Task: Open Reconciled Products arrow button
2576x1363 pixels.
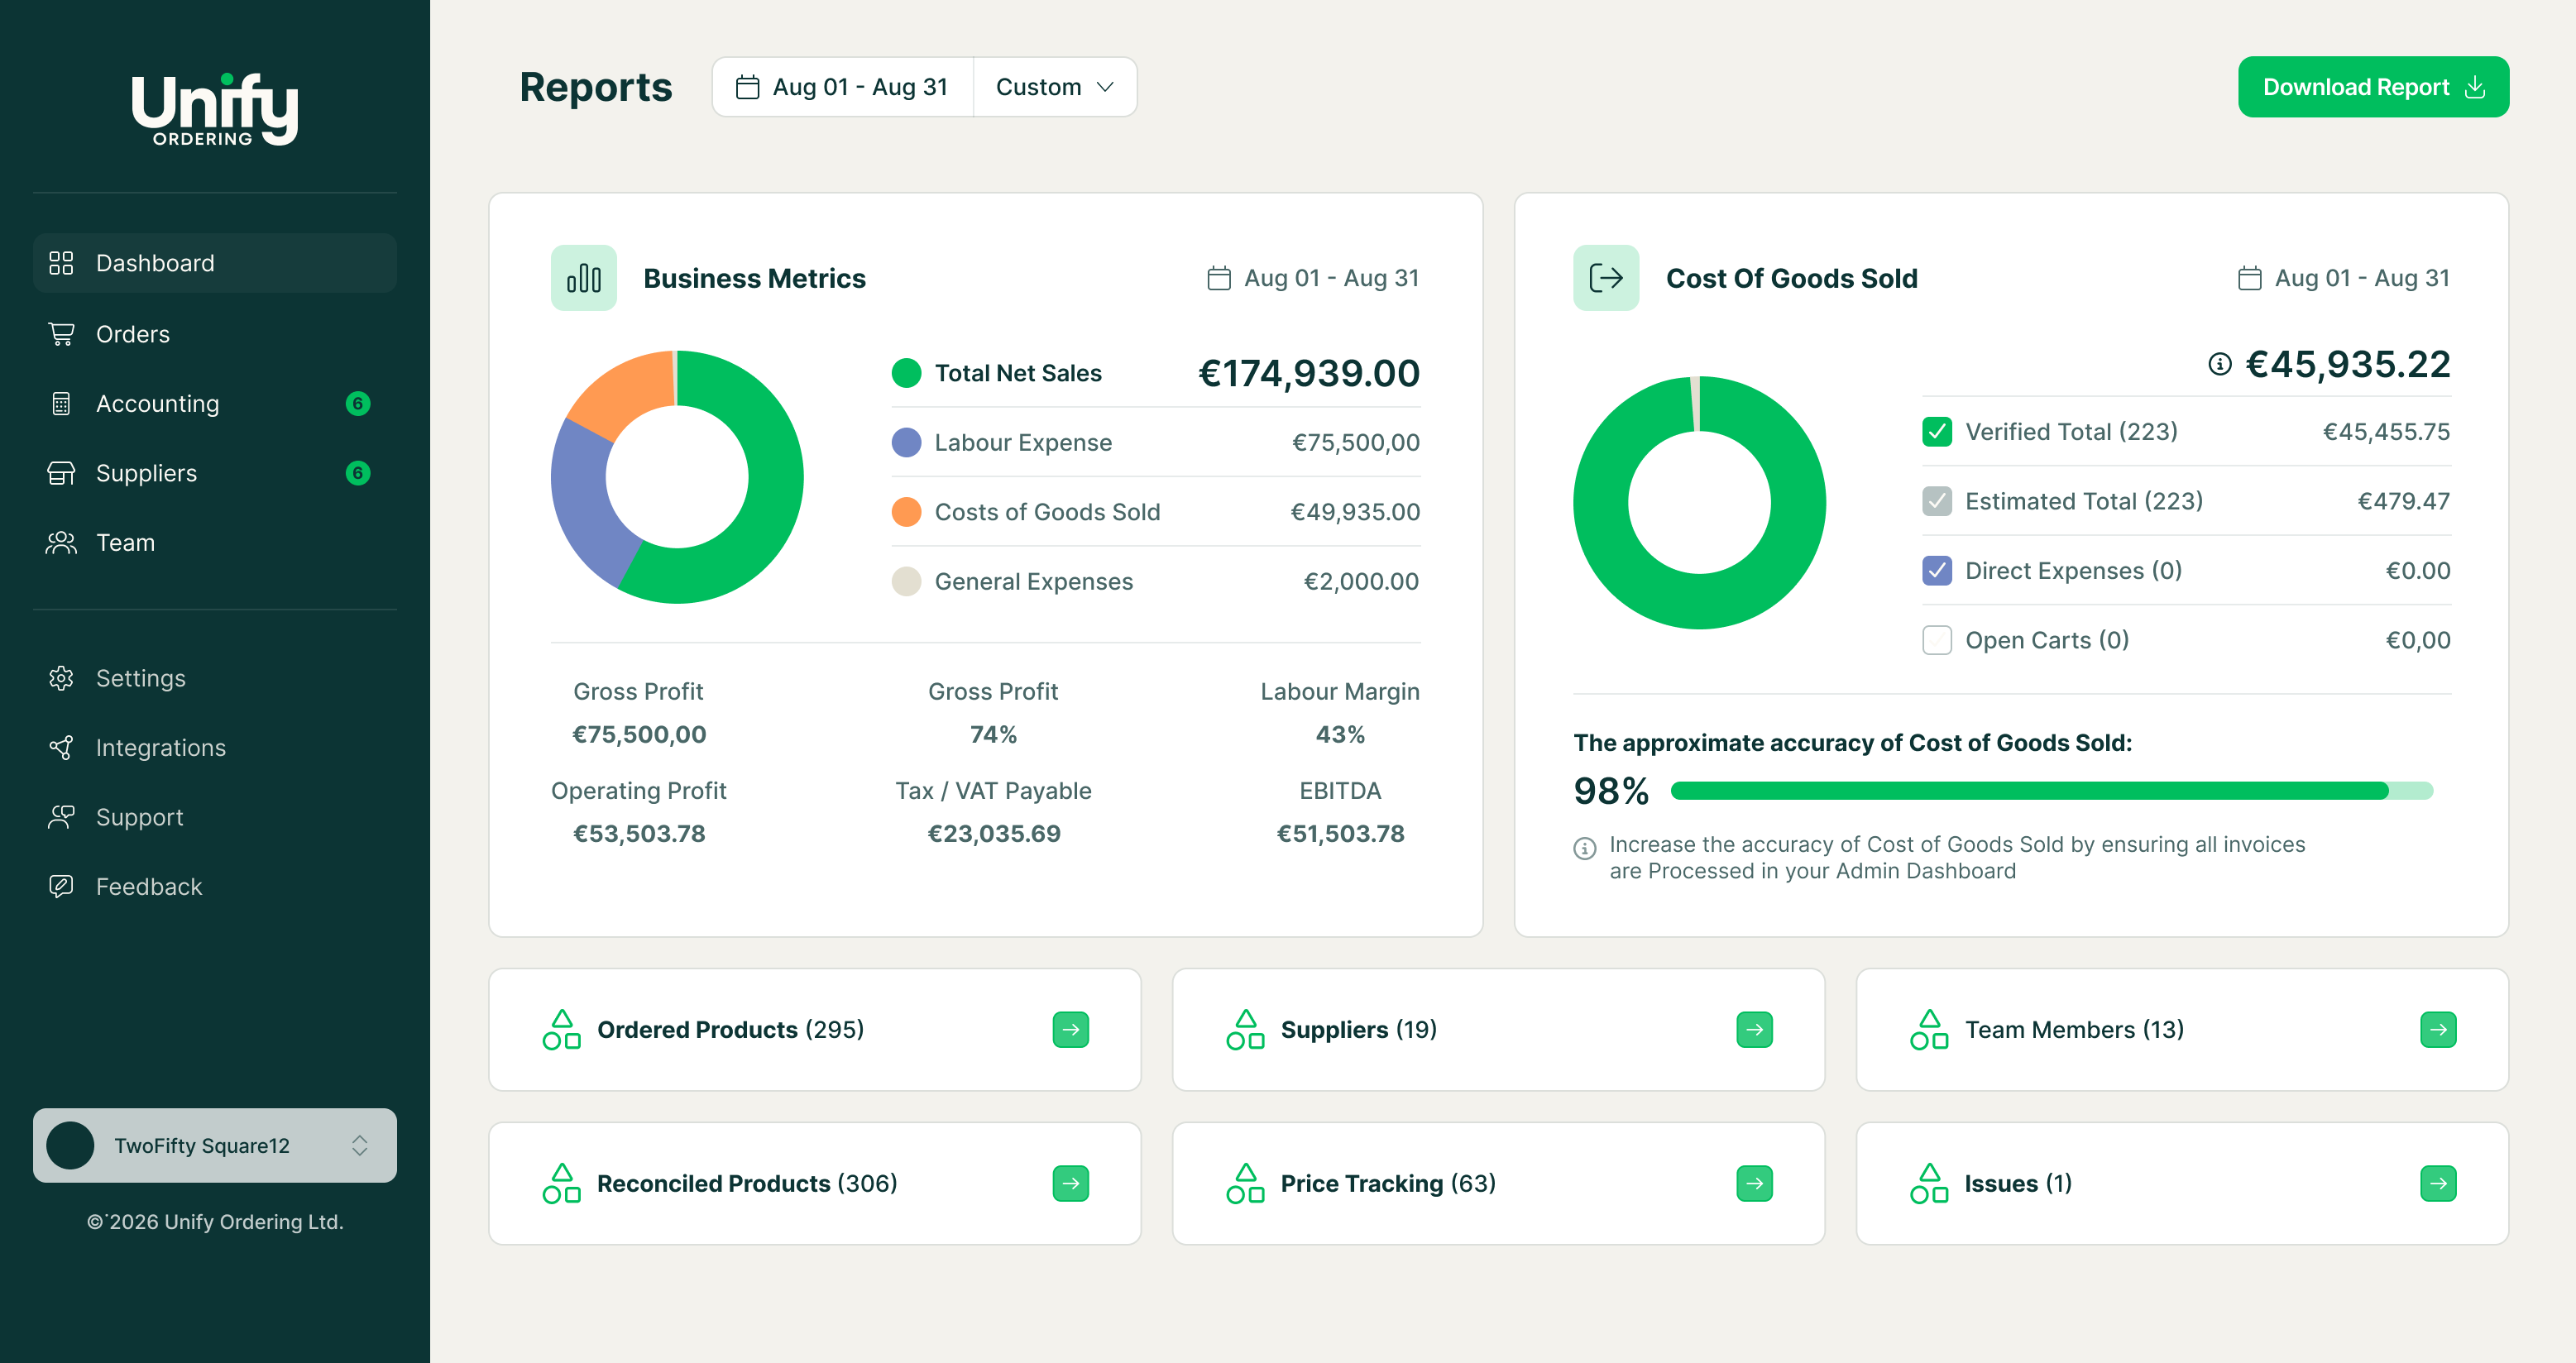Action: click(1070, 1183)
